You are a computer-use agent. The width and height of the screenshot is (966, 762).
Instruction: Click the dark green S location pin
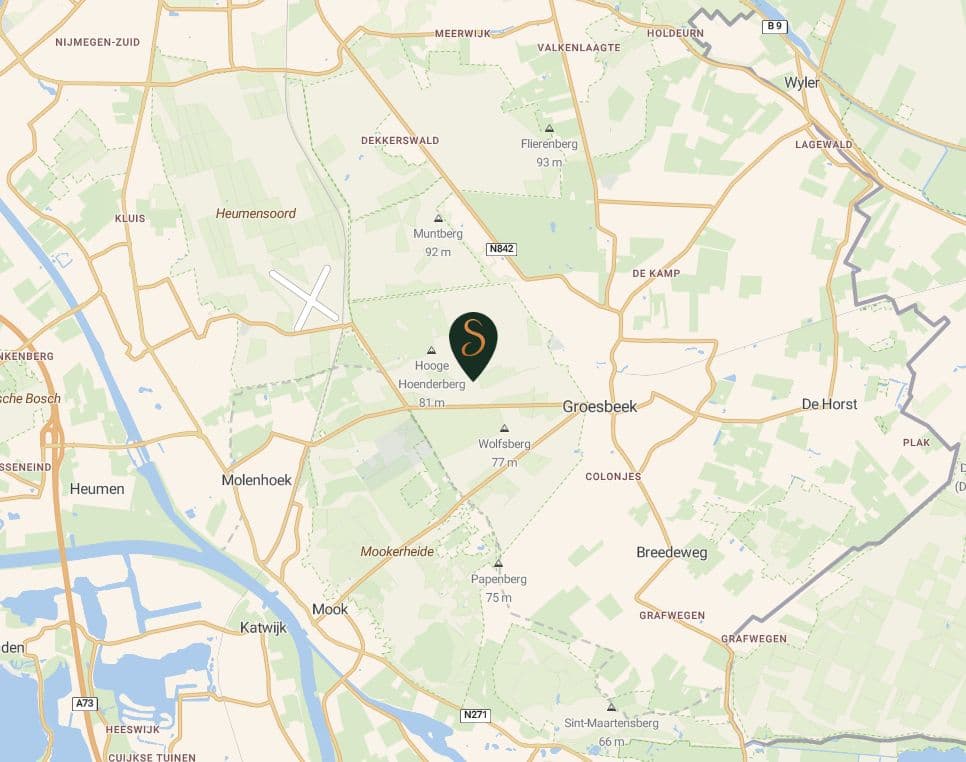pyautogui.click(x=473, y=346)
